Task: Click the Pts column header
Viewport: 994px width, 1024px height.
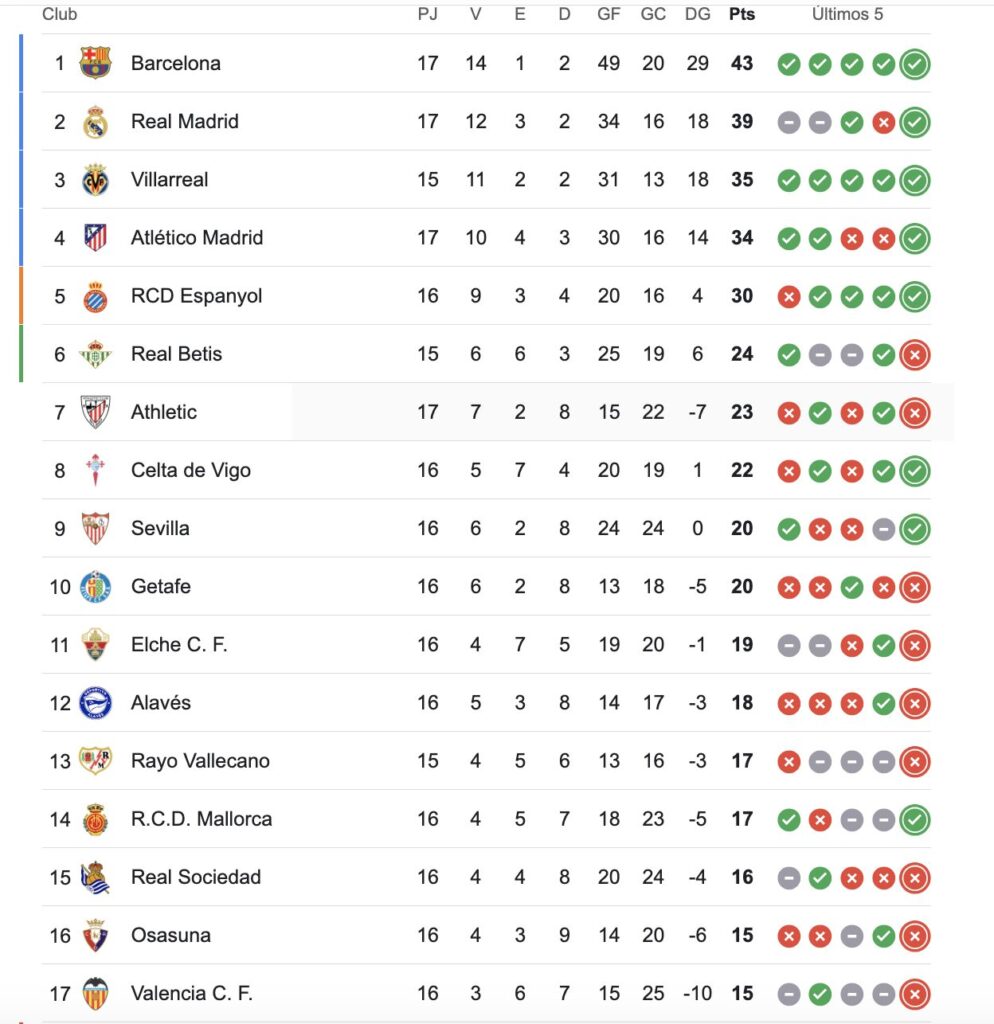Action: coord(742,14)
